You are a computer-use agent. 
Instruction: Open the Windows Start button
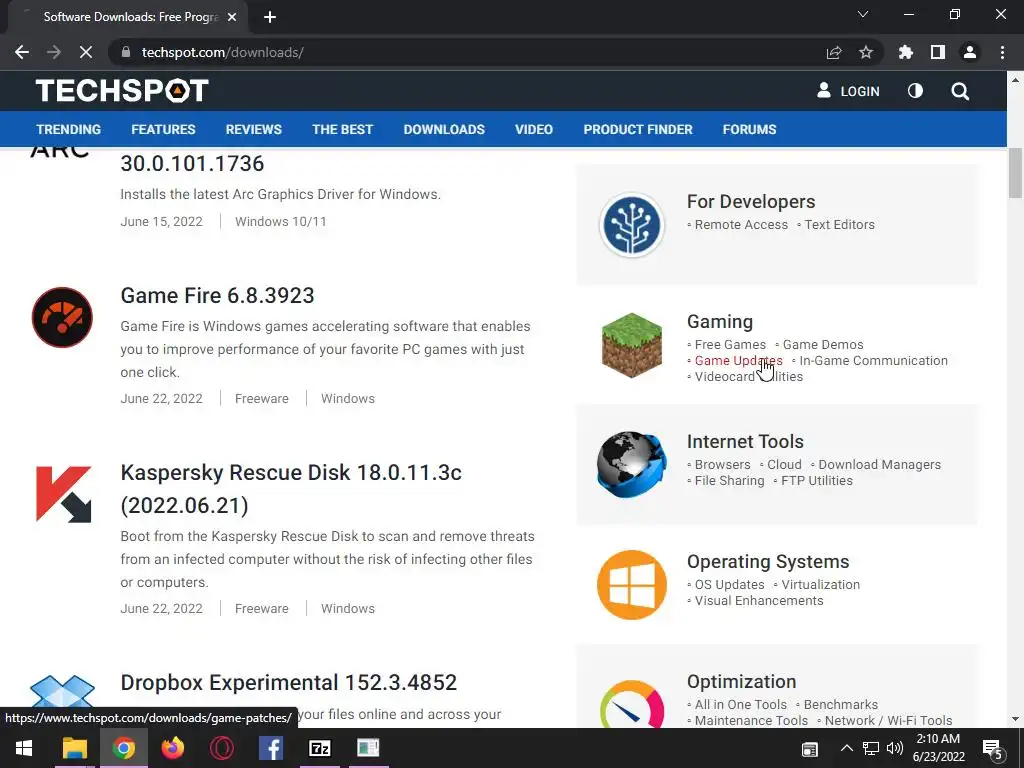[x=24, y=748]
